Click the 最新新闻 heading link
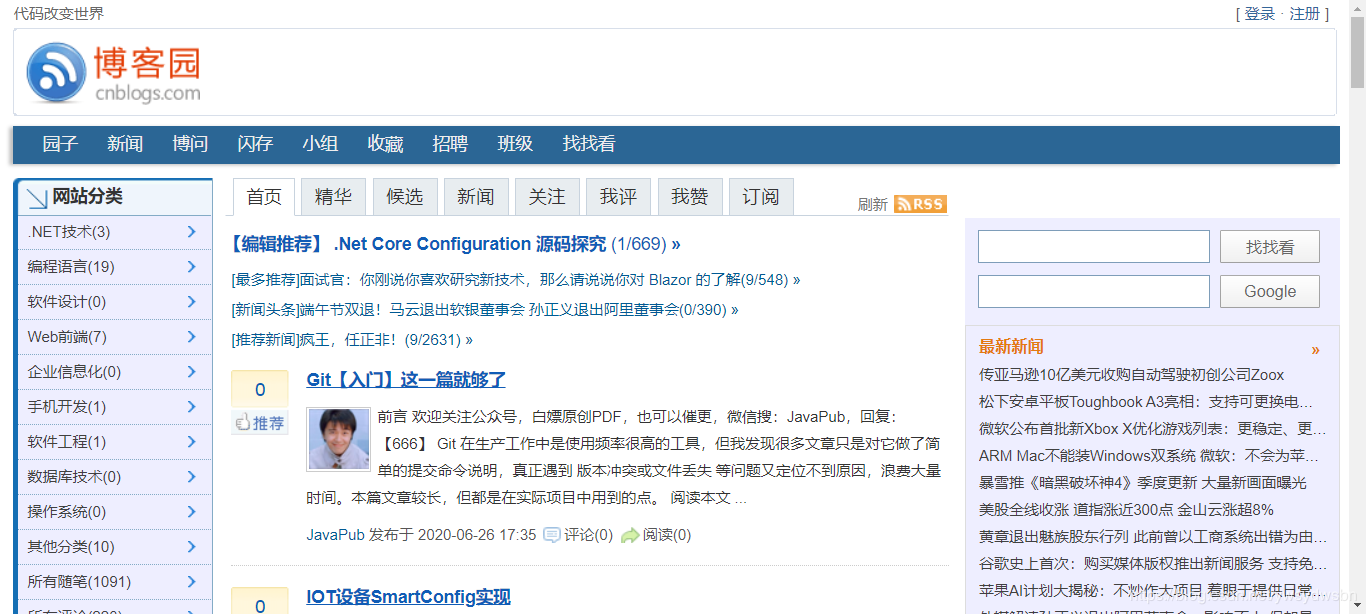The image size is (1366, 614). click(1011, 347)
